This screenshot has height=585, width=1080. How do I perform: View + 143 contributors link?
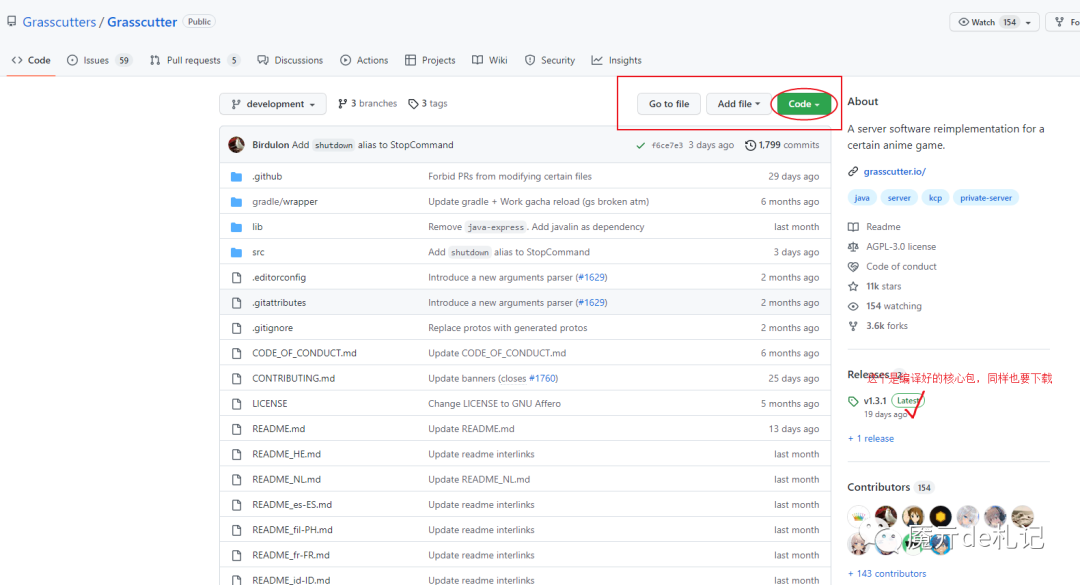click(x=886, y=573)
